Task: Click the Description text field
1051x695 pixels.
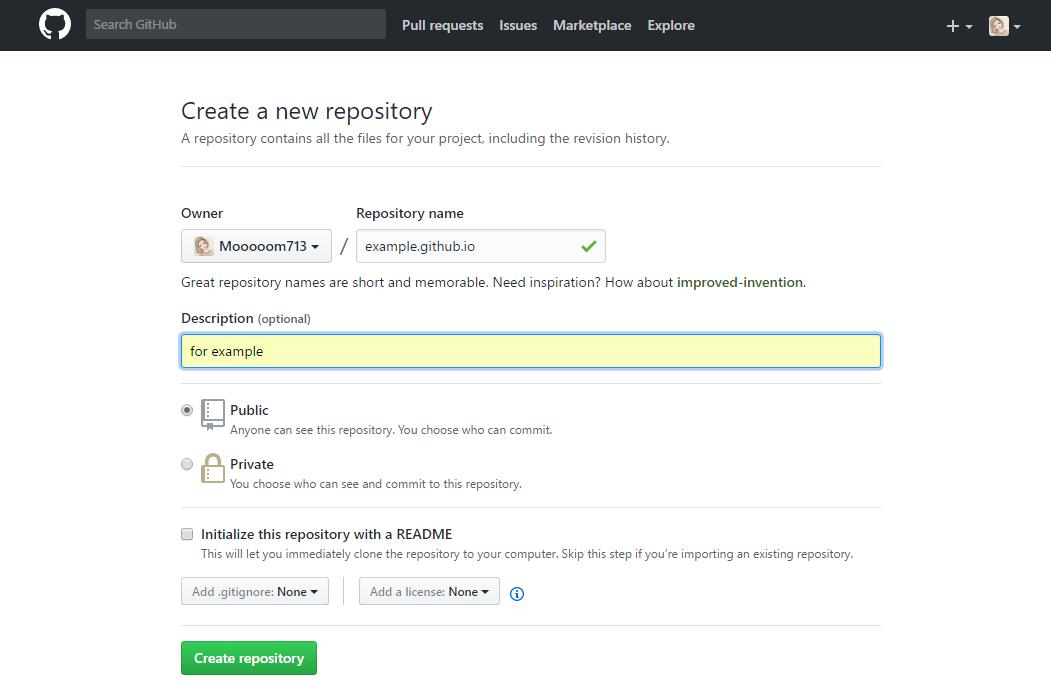Action: [x=530, y=351]
